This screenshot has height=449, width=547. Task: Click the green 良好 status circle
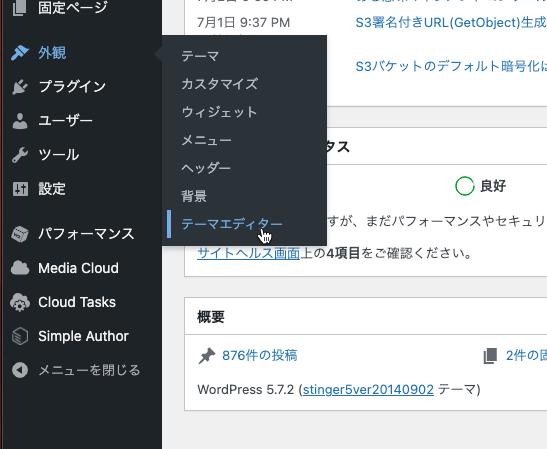click(x=465, y=186)
